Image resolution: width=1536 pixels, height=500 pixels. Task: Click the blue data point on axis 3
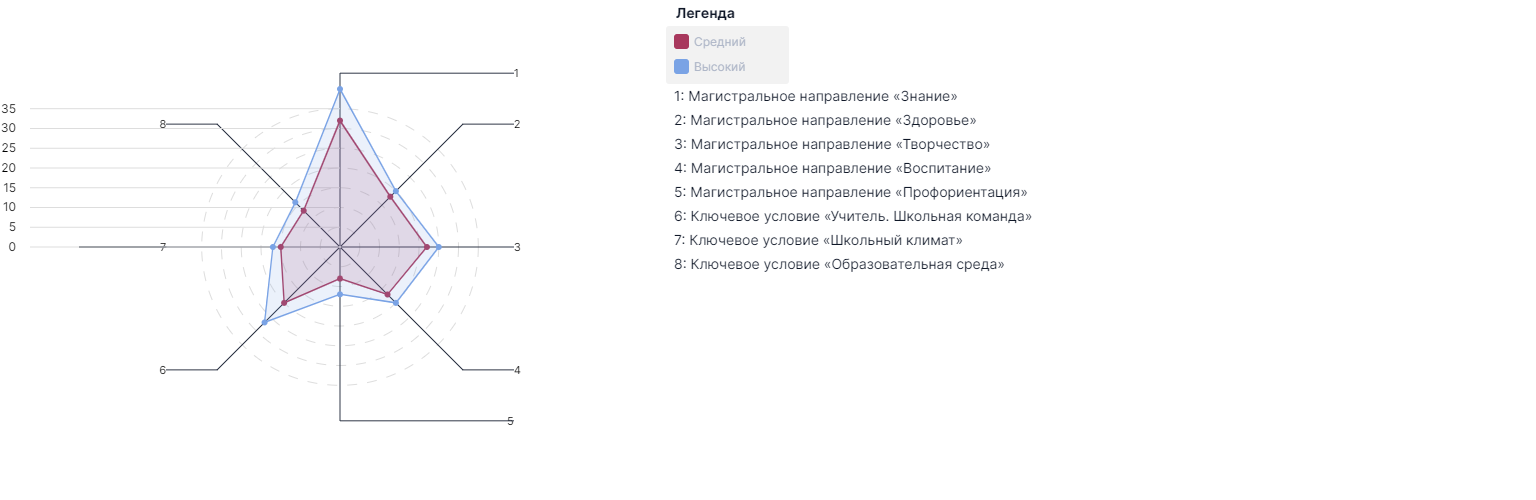438,247
